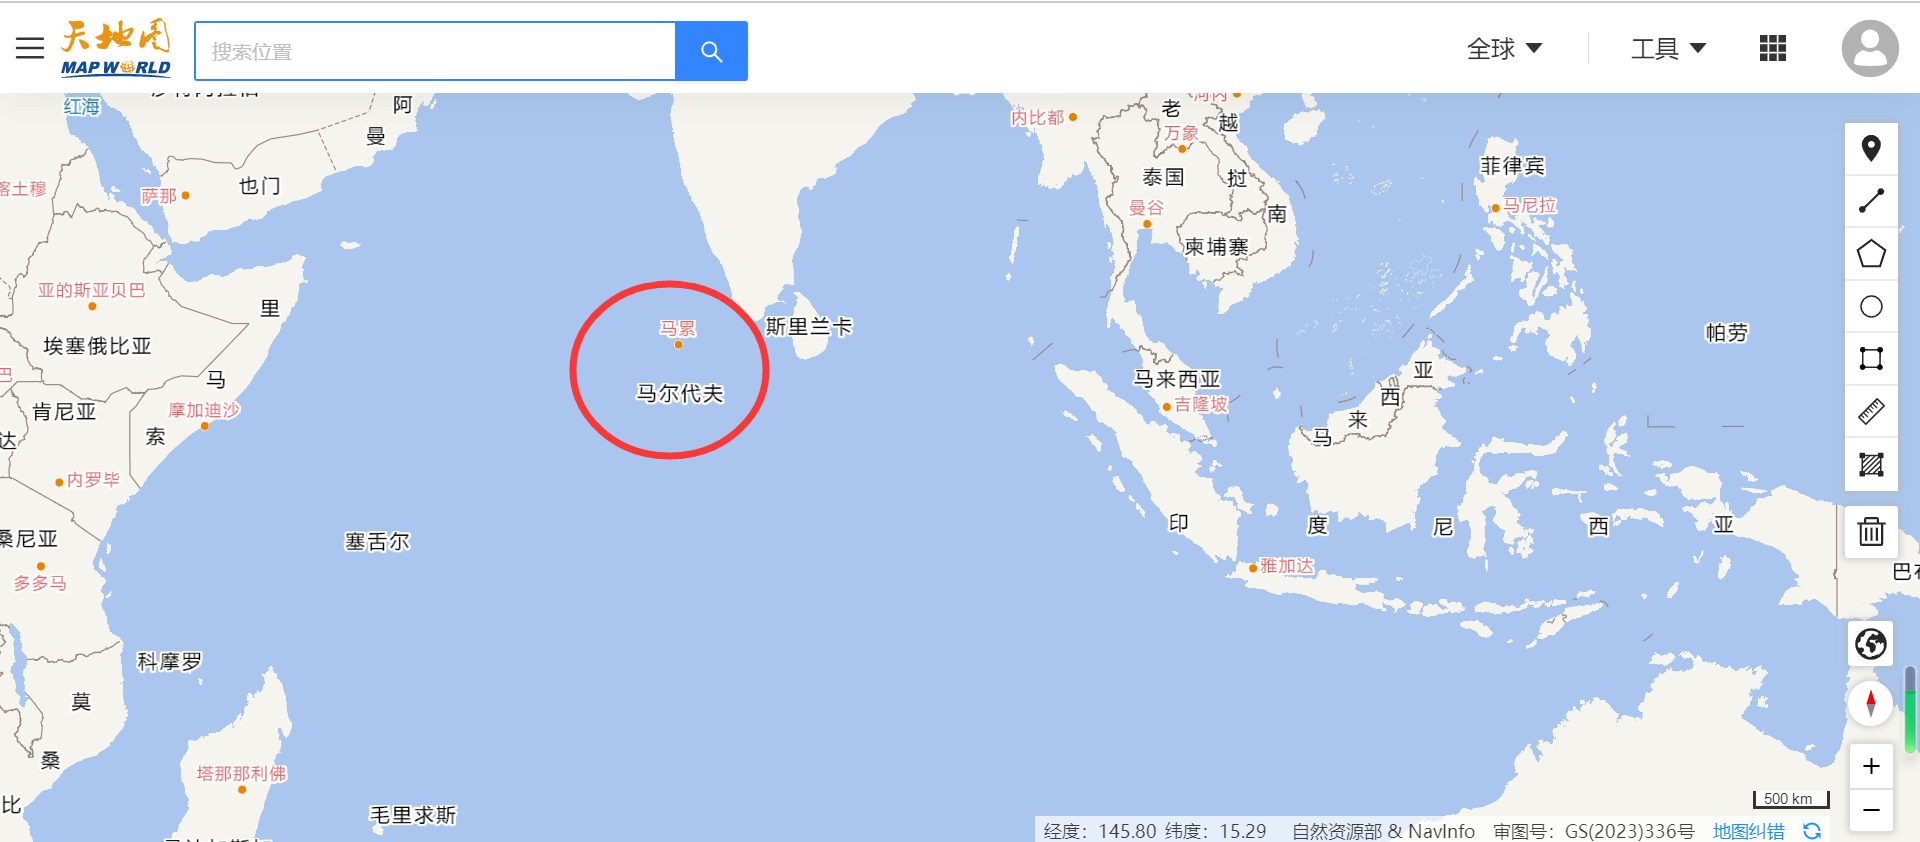The image size is (1920, 842).
Task: Click the 万象 city label
Action: (x=1181, y=133)
